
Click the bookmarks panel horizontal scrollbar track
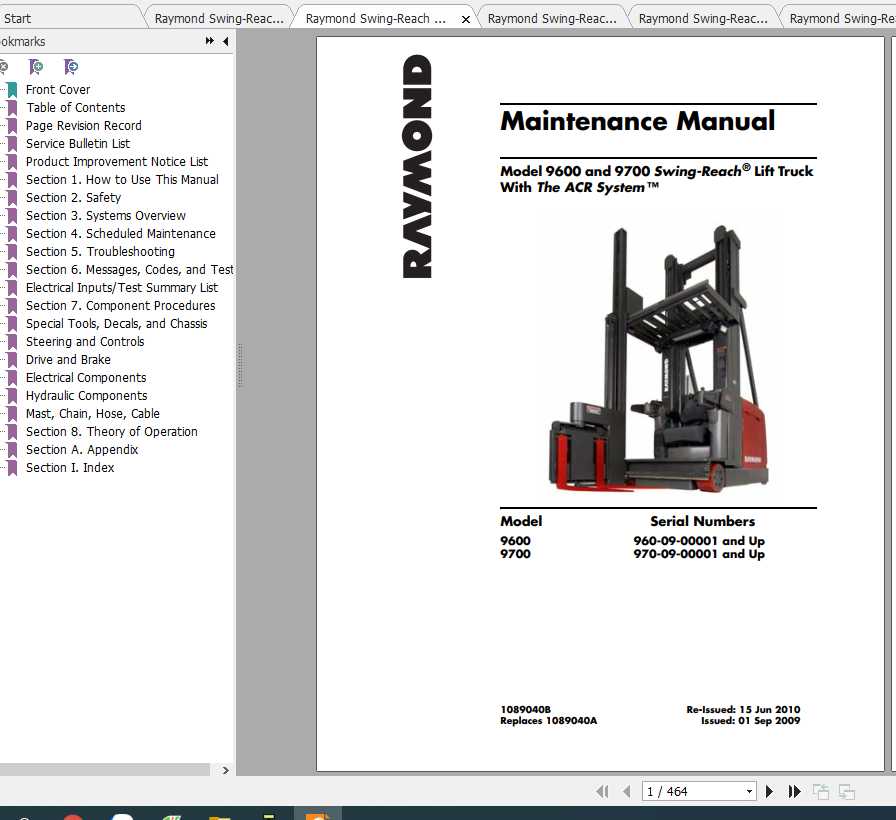(x=105, y=770)
